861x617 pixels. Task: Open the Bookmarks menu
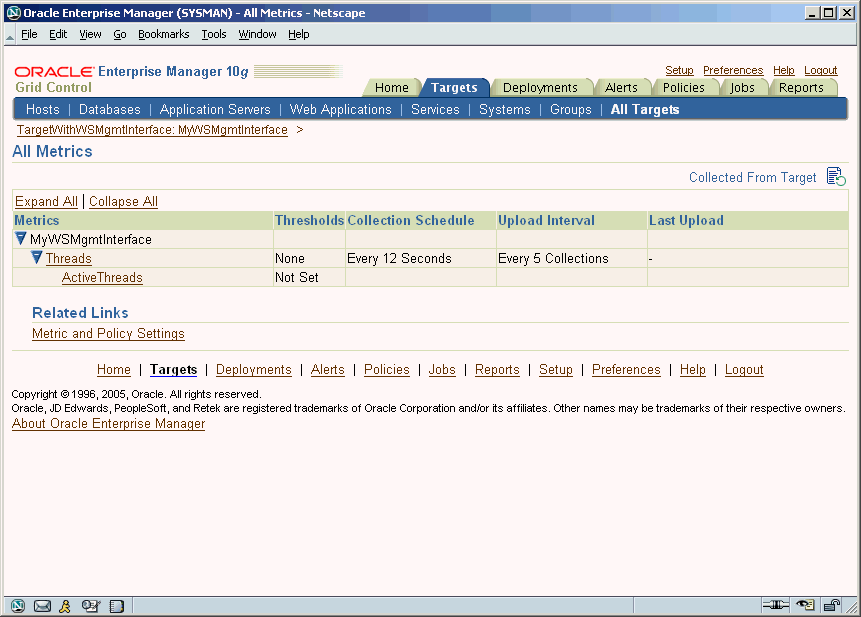pyautogui.click(x=163, y=34)
